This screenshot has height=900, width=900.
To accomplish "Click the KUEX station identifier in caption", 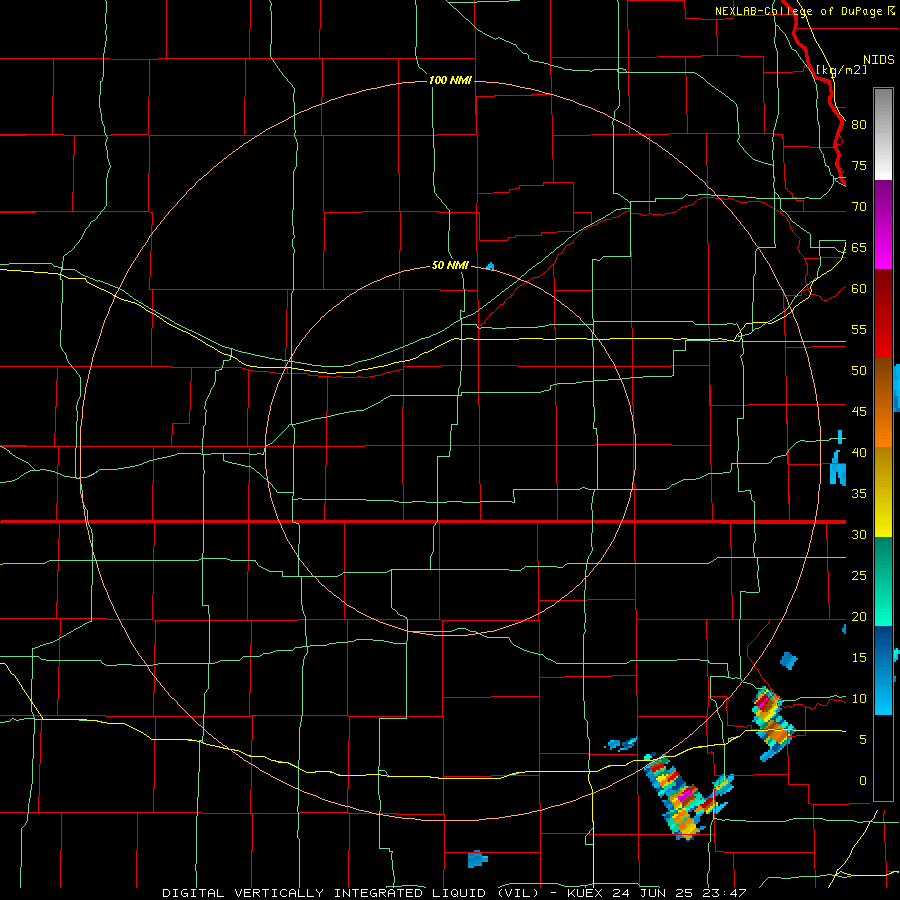I will (x=586, y=893).
